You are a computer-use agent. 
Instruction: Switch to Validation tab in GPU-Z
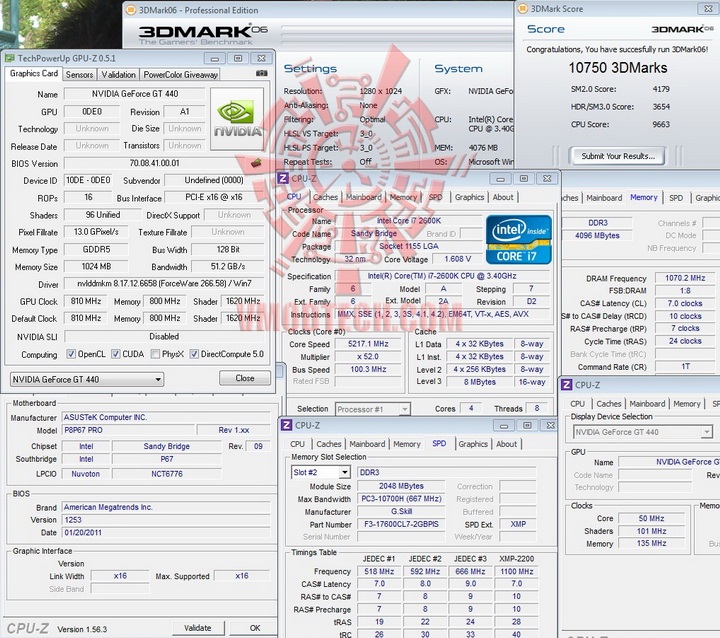click(x=118, y=74)
